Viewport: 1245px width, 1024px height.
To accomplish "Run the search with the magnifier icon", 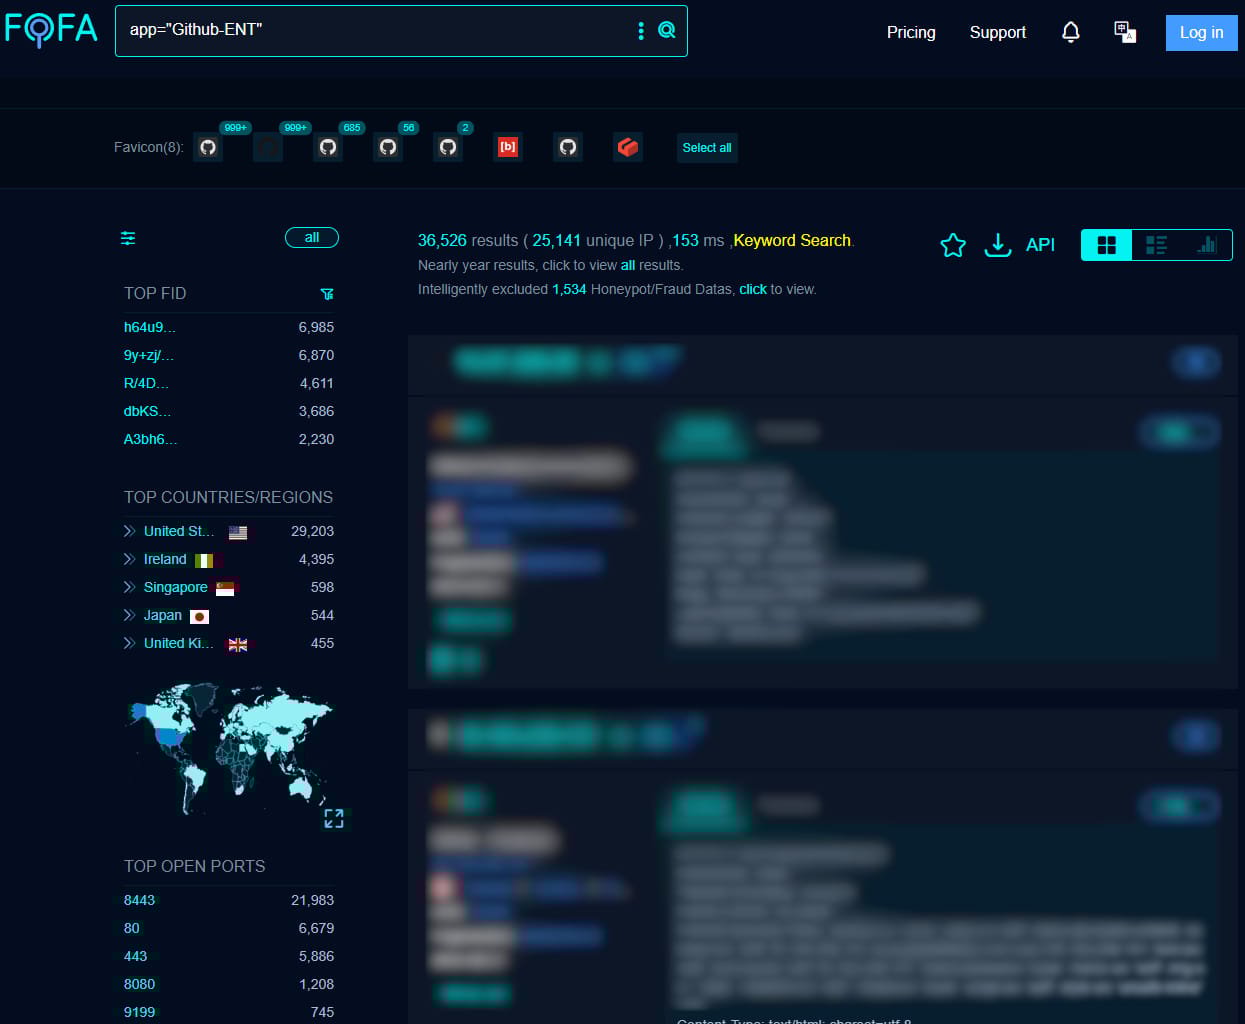I will (667, 31).
